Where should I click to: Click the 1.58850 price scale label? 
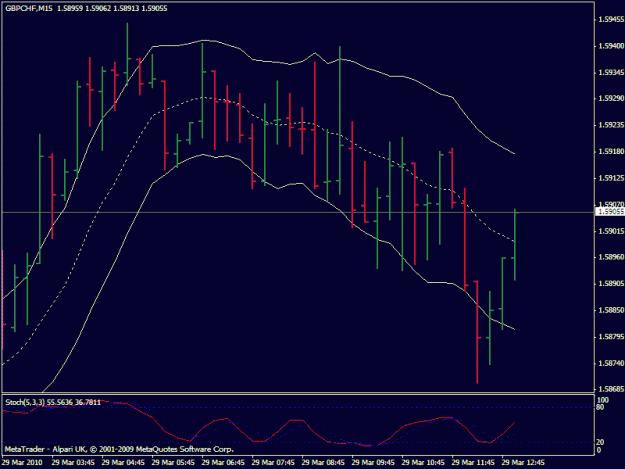611,310
